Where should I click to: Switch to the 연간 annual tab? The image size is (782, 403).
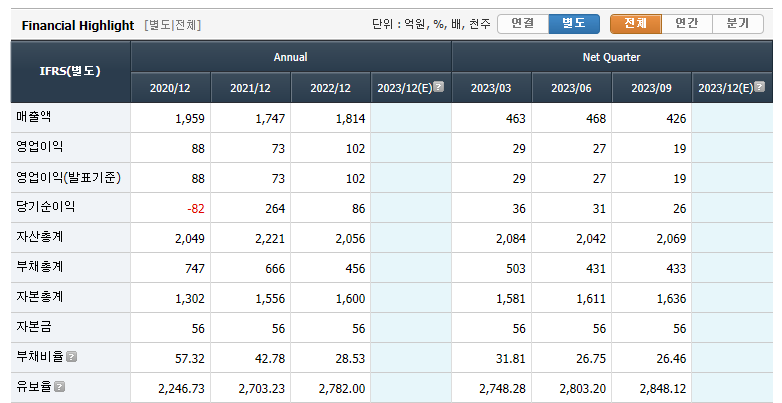click(687, 23)
